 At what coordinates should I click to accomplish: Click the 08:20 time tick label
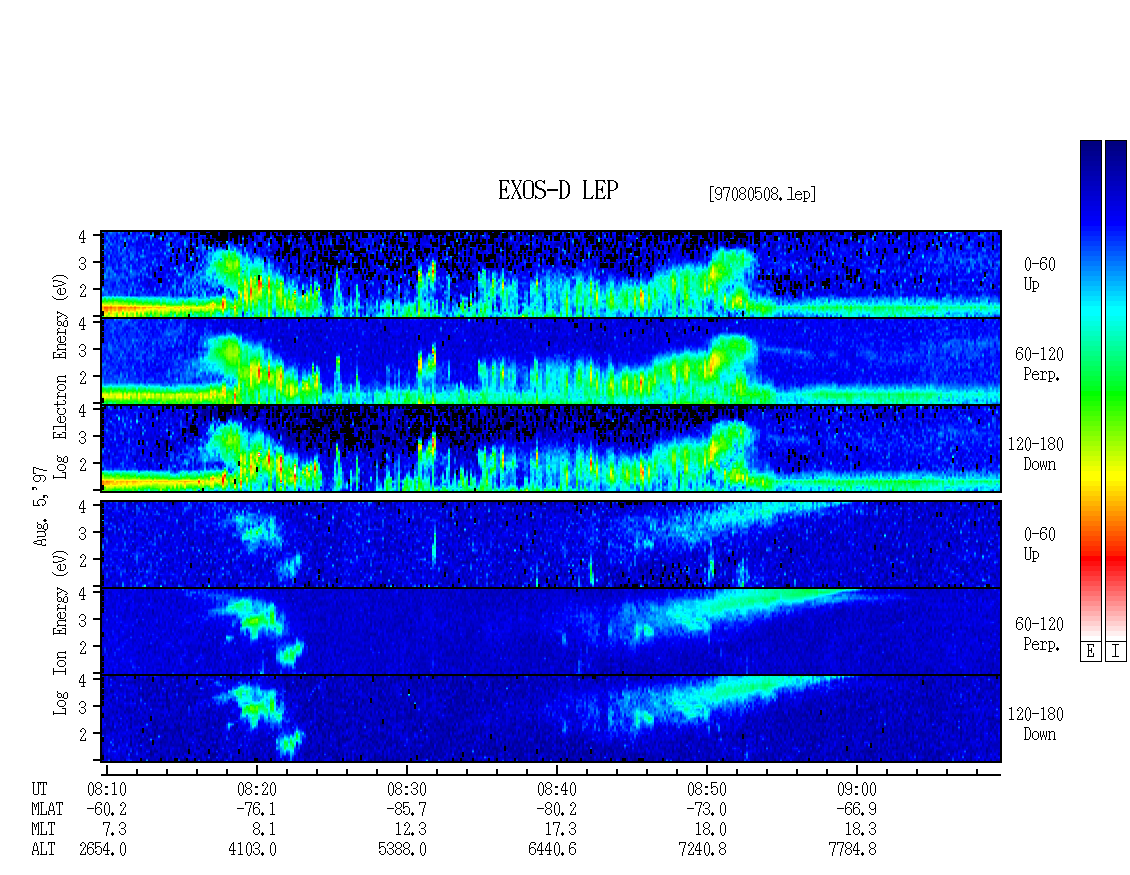257,789
